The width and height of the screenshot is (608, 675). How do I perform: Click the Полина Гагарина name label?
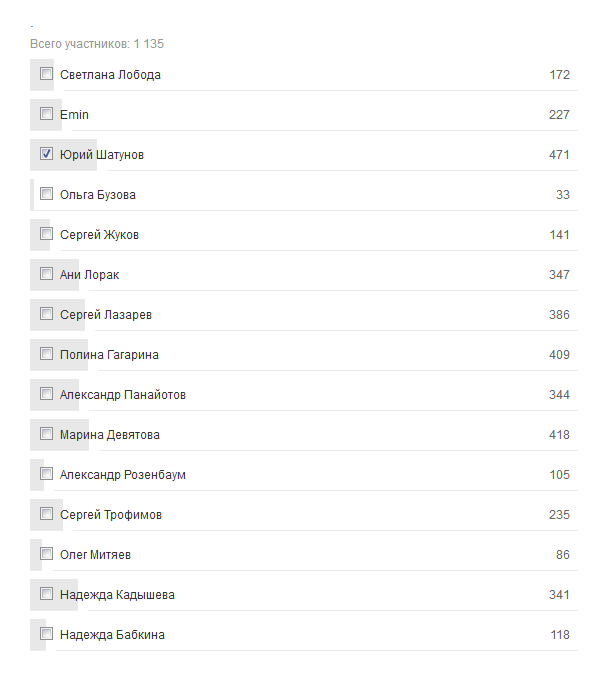(109, 355)
